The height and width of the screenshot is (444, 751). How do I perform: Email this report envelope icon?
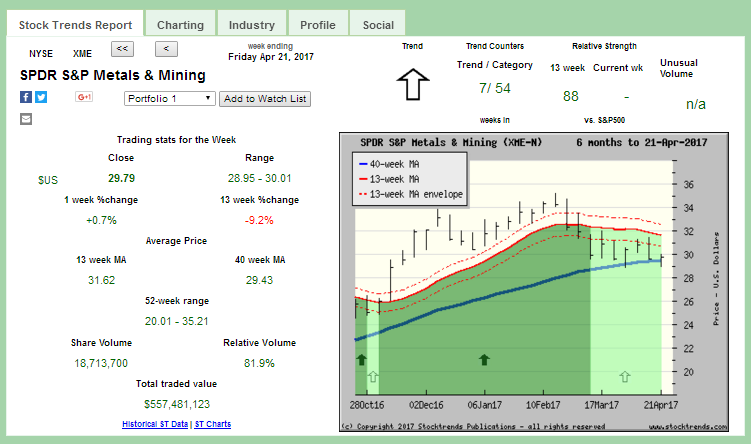(26, 119)
